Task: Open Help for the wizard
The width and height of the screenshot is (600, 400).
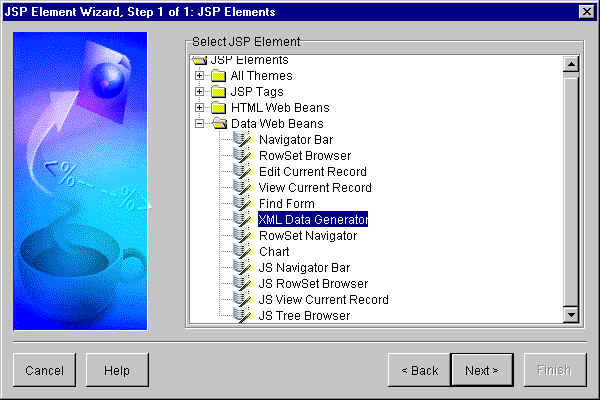Action: 116,370
